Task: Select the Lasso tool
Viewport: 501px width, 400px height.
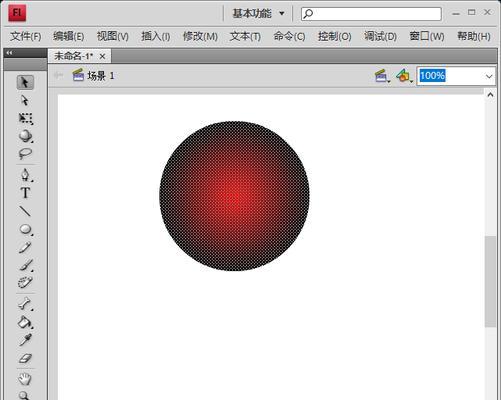Action: coord(25,154)
